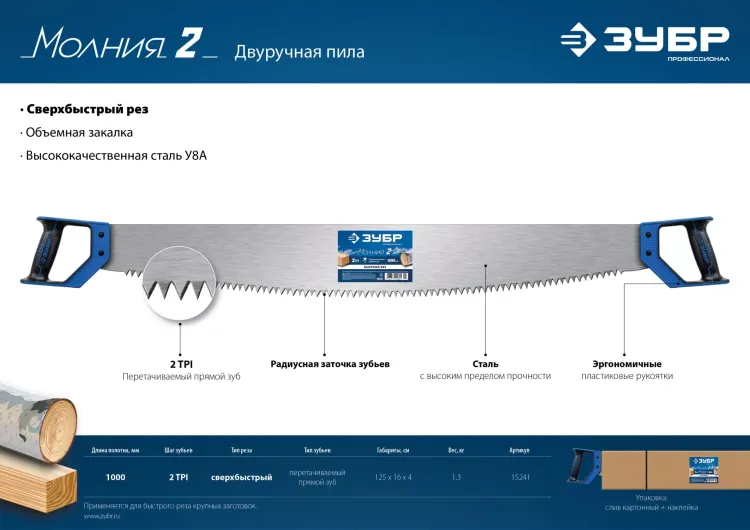This screenshot has width=750, height=530.
Task: Click the circular magnified saw teeth inset
Action: [x=180, y=284]
